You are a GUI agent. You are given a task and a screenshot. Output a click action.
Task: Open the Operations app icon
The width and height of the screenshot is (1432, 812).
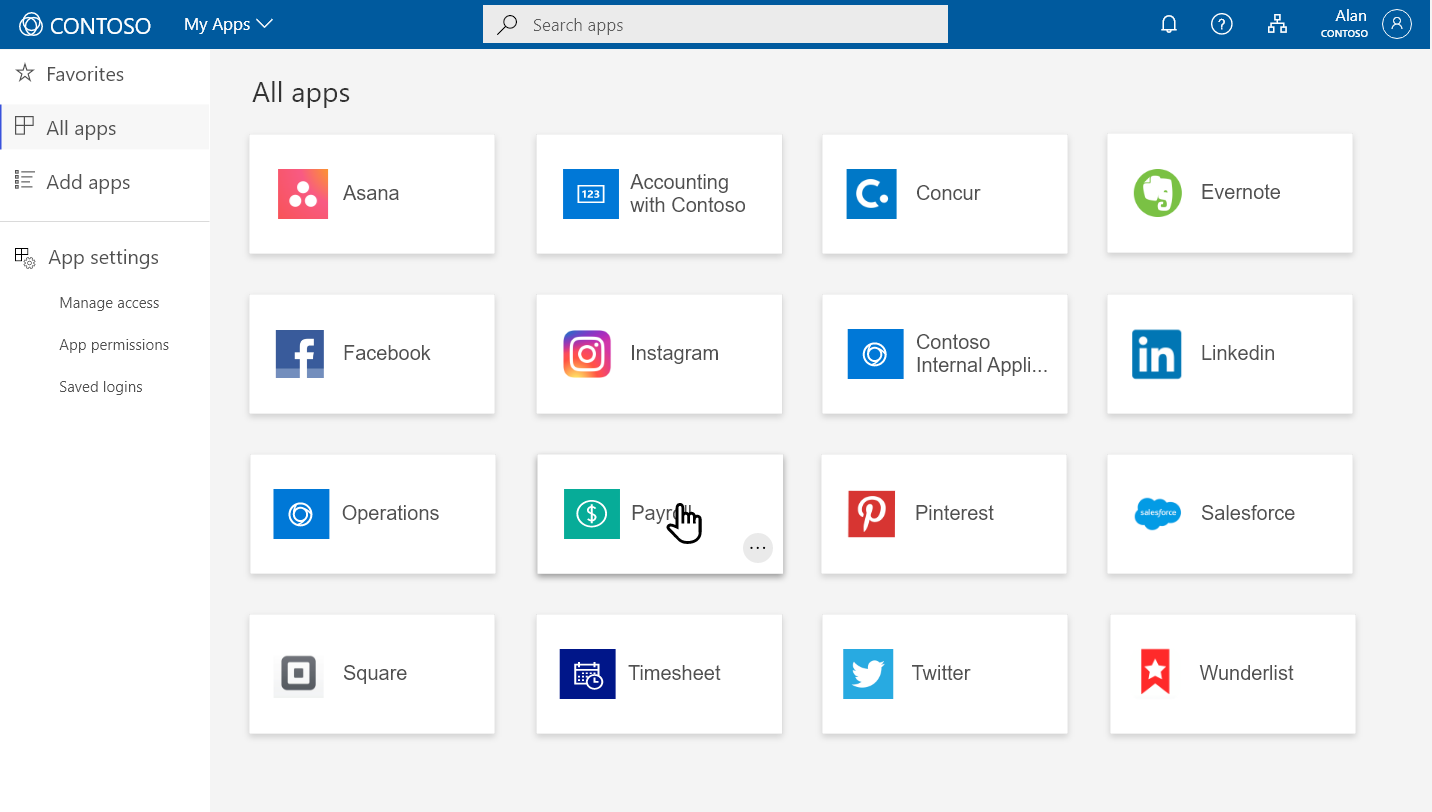301,514
